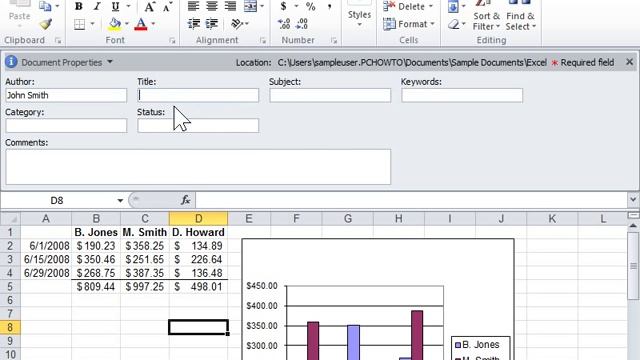Center the text horizontally
Screen dimensions: 640x360
coord(211,6)
